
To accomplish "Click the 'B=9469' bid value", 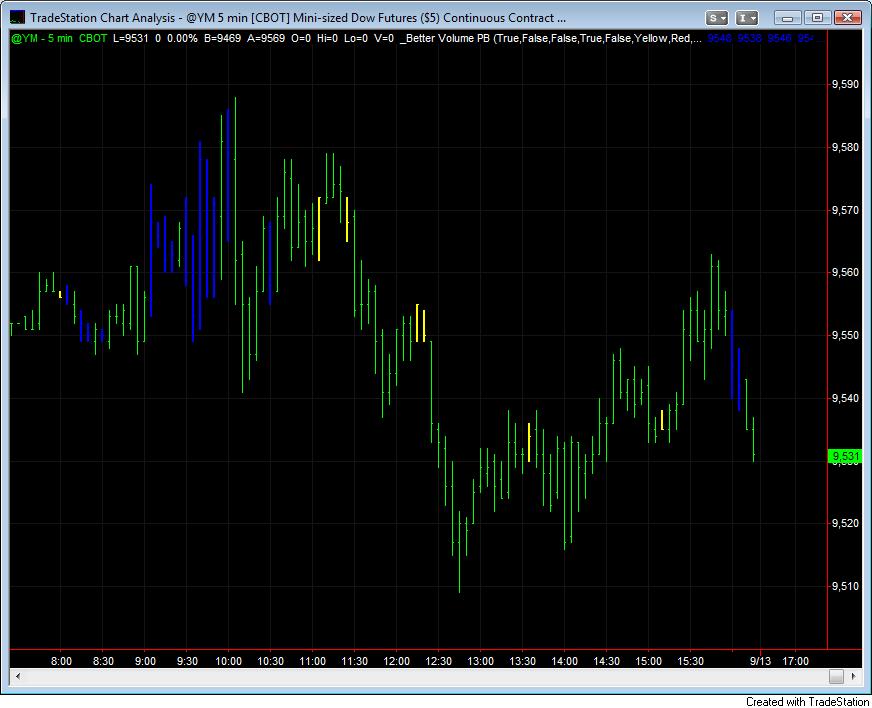I will click(x=222, y=38).
